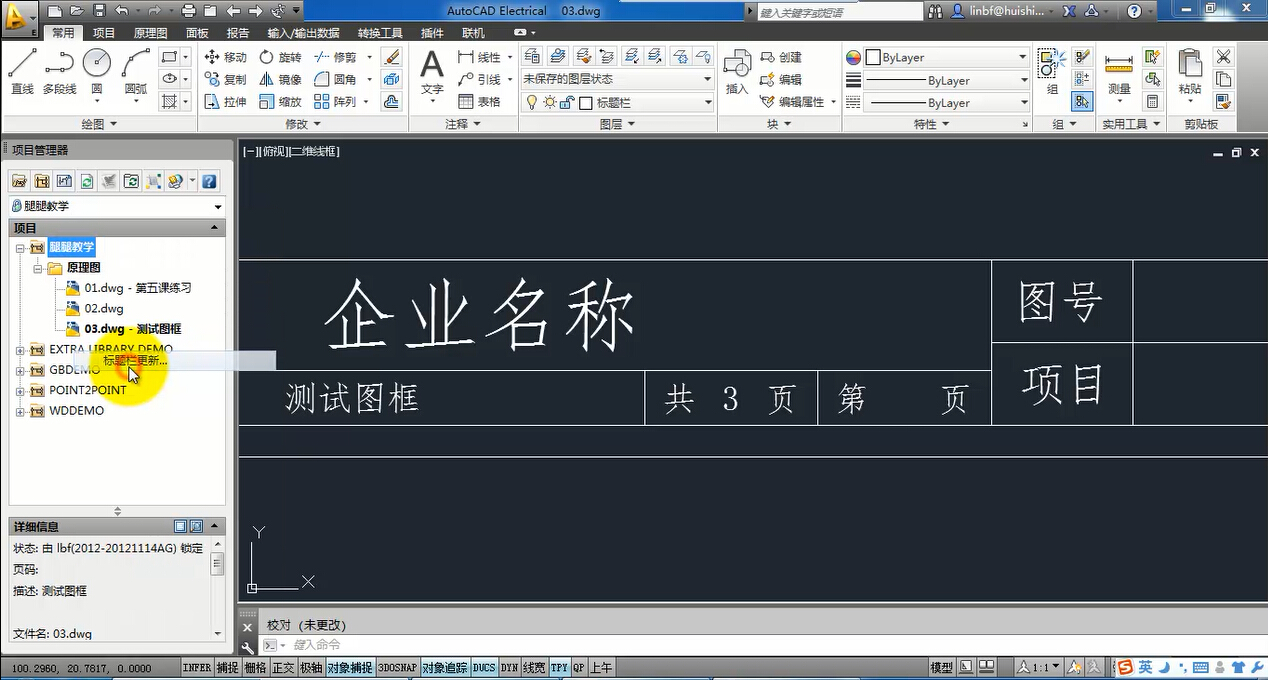Toggle 正交 (Ortho) mode in status bar
The height and width of the screenshot is (680, 1268).
click(283, 668)
